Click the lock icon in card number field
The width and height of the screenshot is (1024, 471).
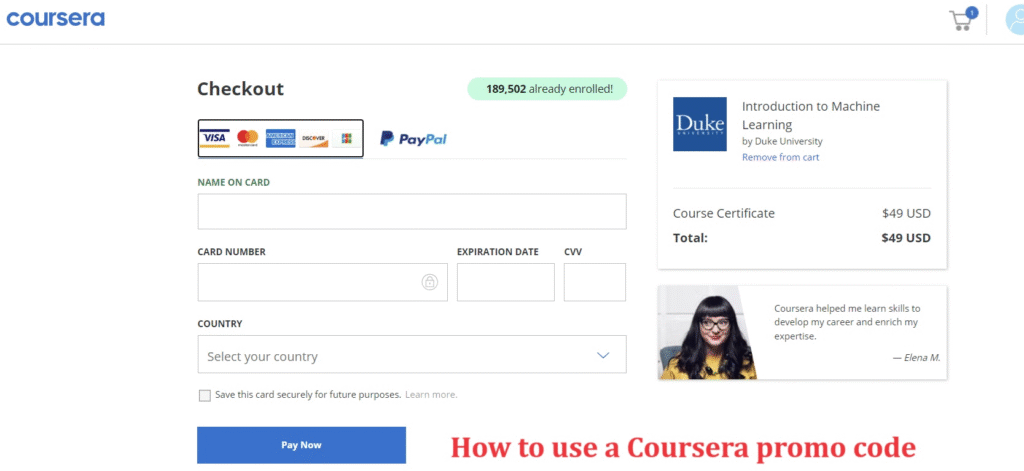(x=429, y=282)
